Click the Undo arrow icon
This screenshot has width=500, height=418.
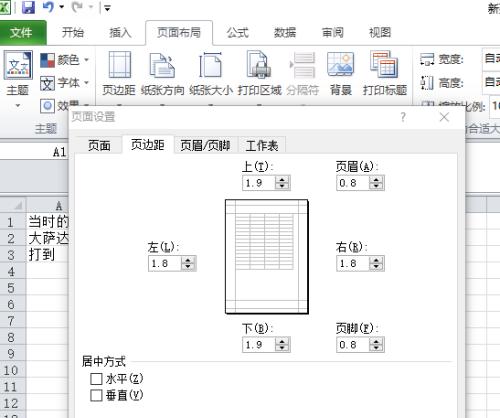coord(48,7)
